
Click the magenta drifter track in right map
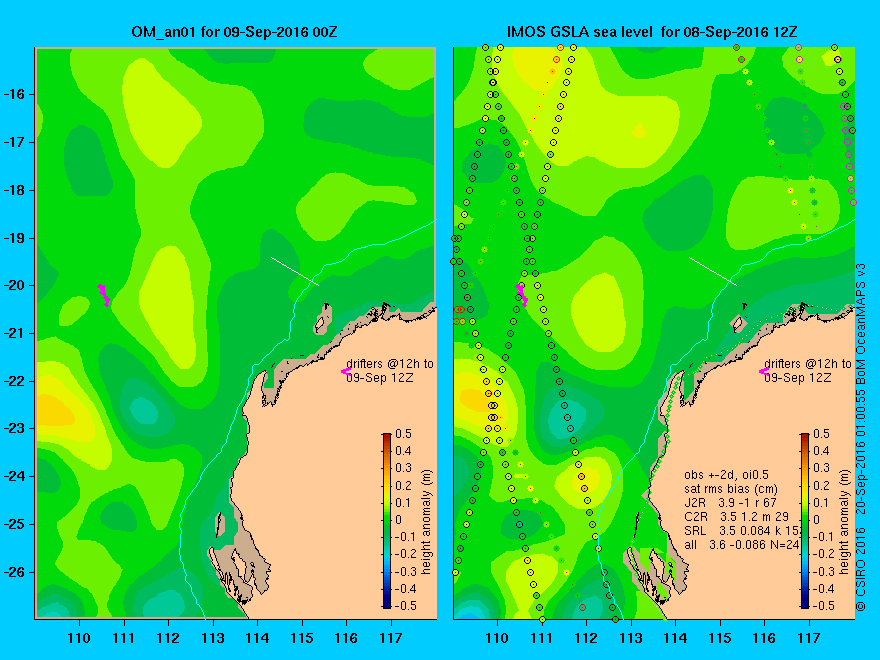coord(522,295)
